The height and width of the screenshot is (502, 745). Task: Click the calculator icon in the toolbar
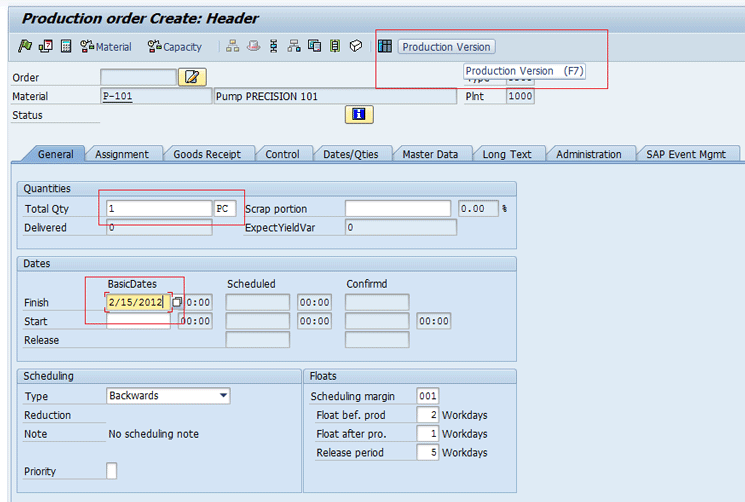[x=66, y=46]
